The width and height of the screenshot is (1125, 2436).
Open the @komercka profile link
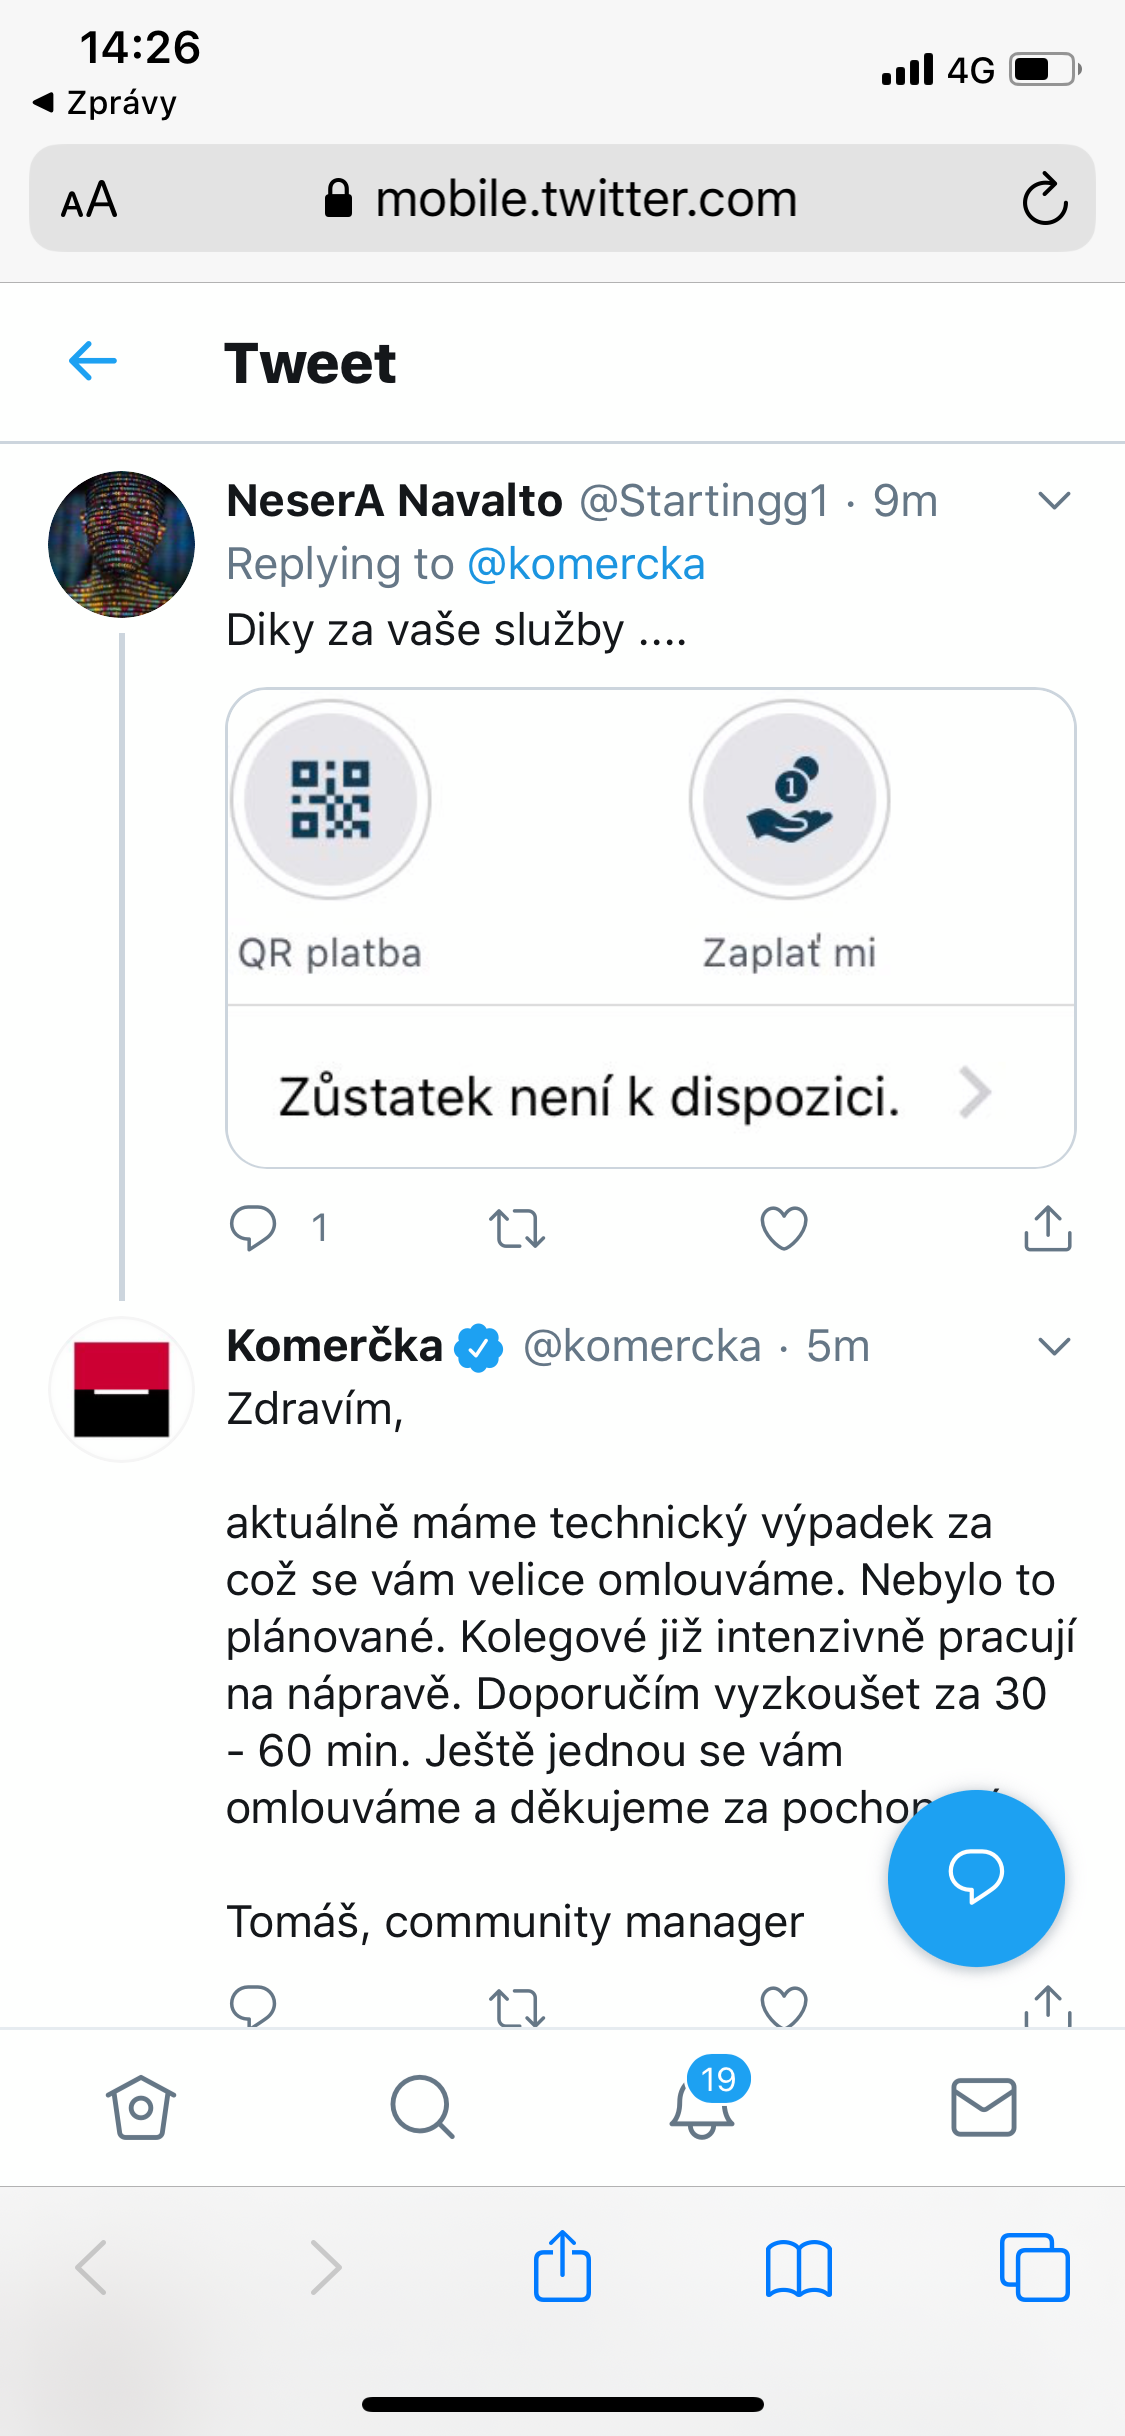point(586,563)
